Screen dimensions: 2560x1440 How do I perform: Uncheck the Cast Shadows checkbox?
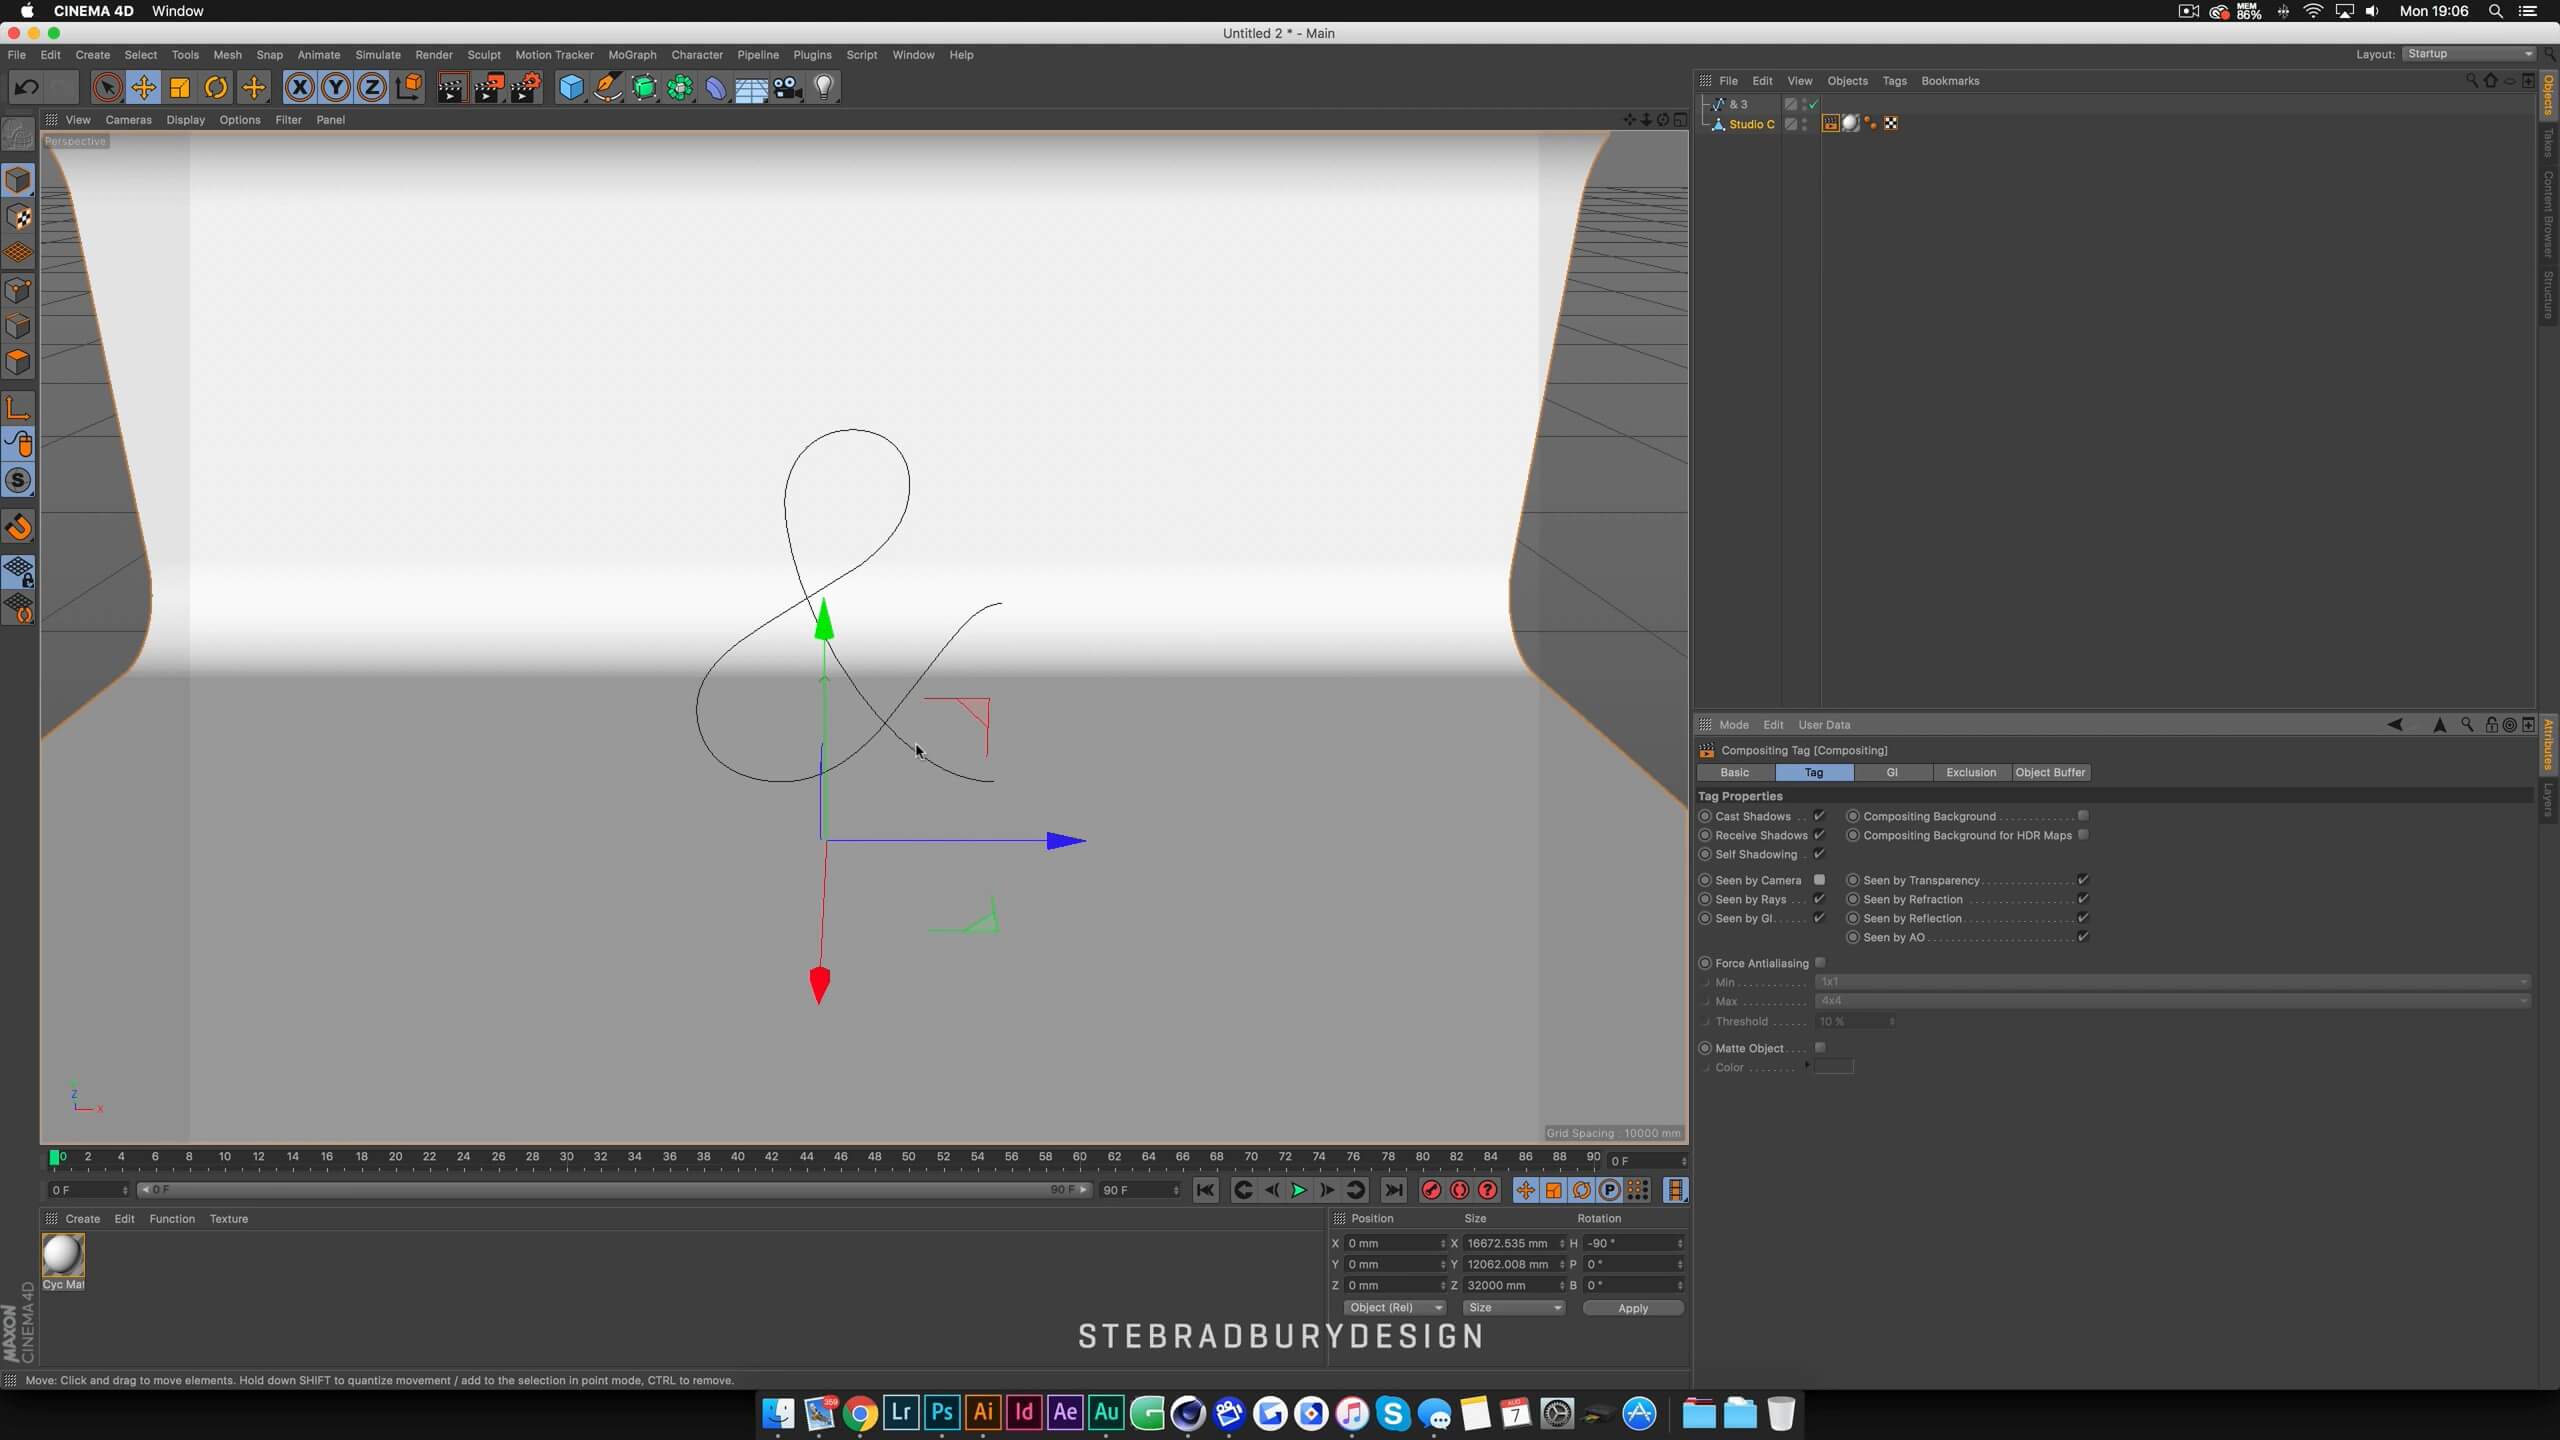coord(1819,816)
